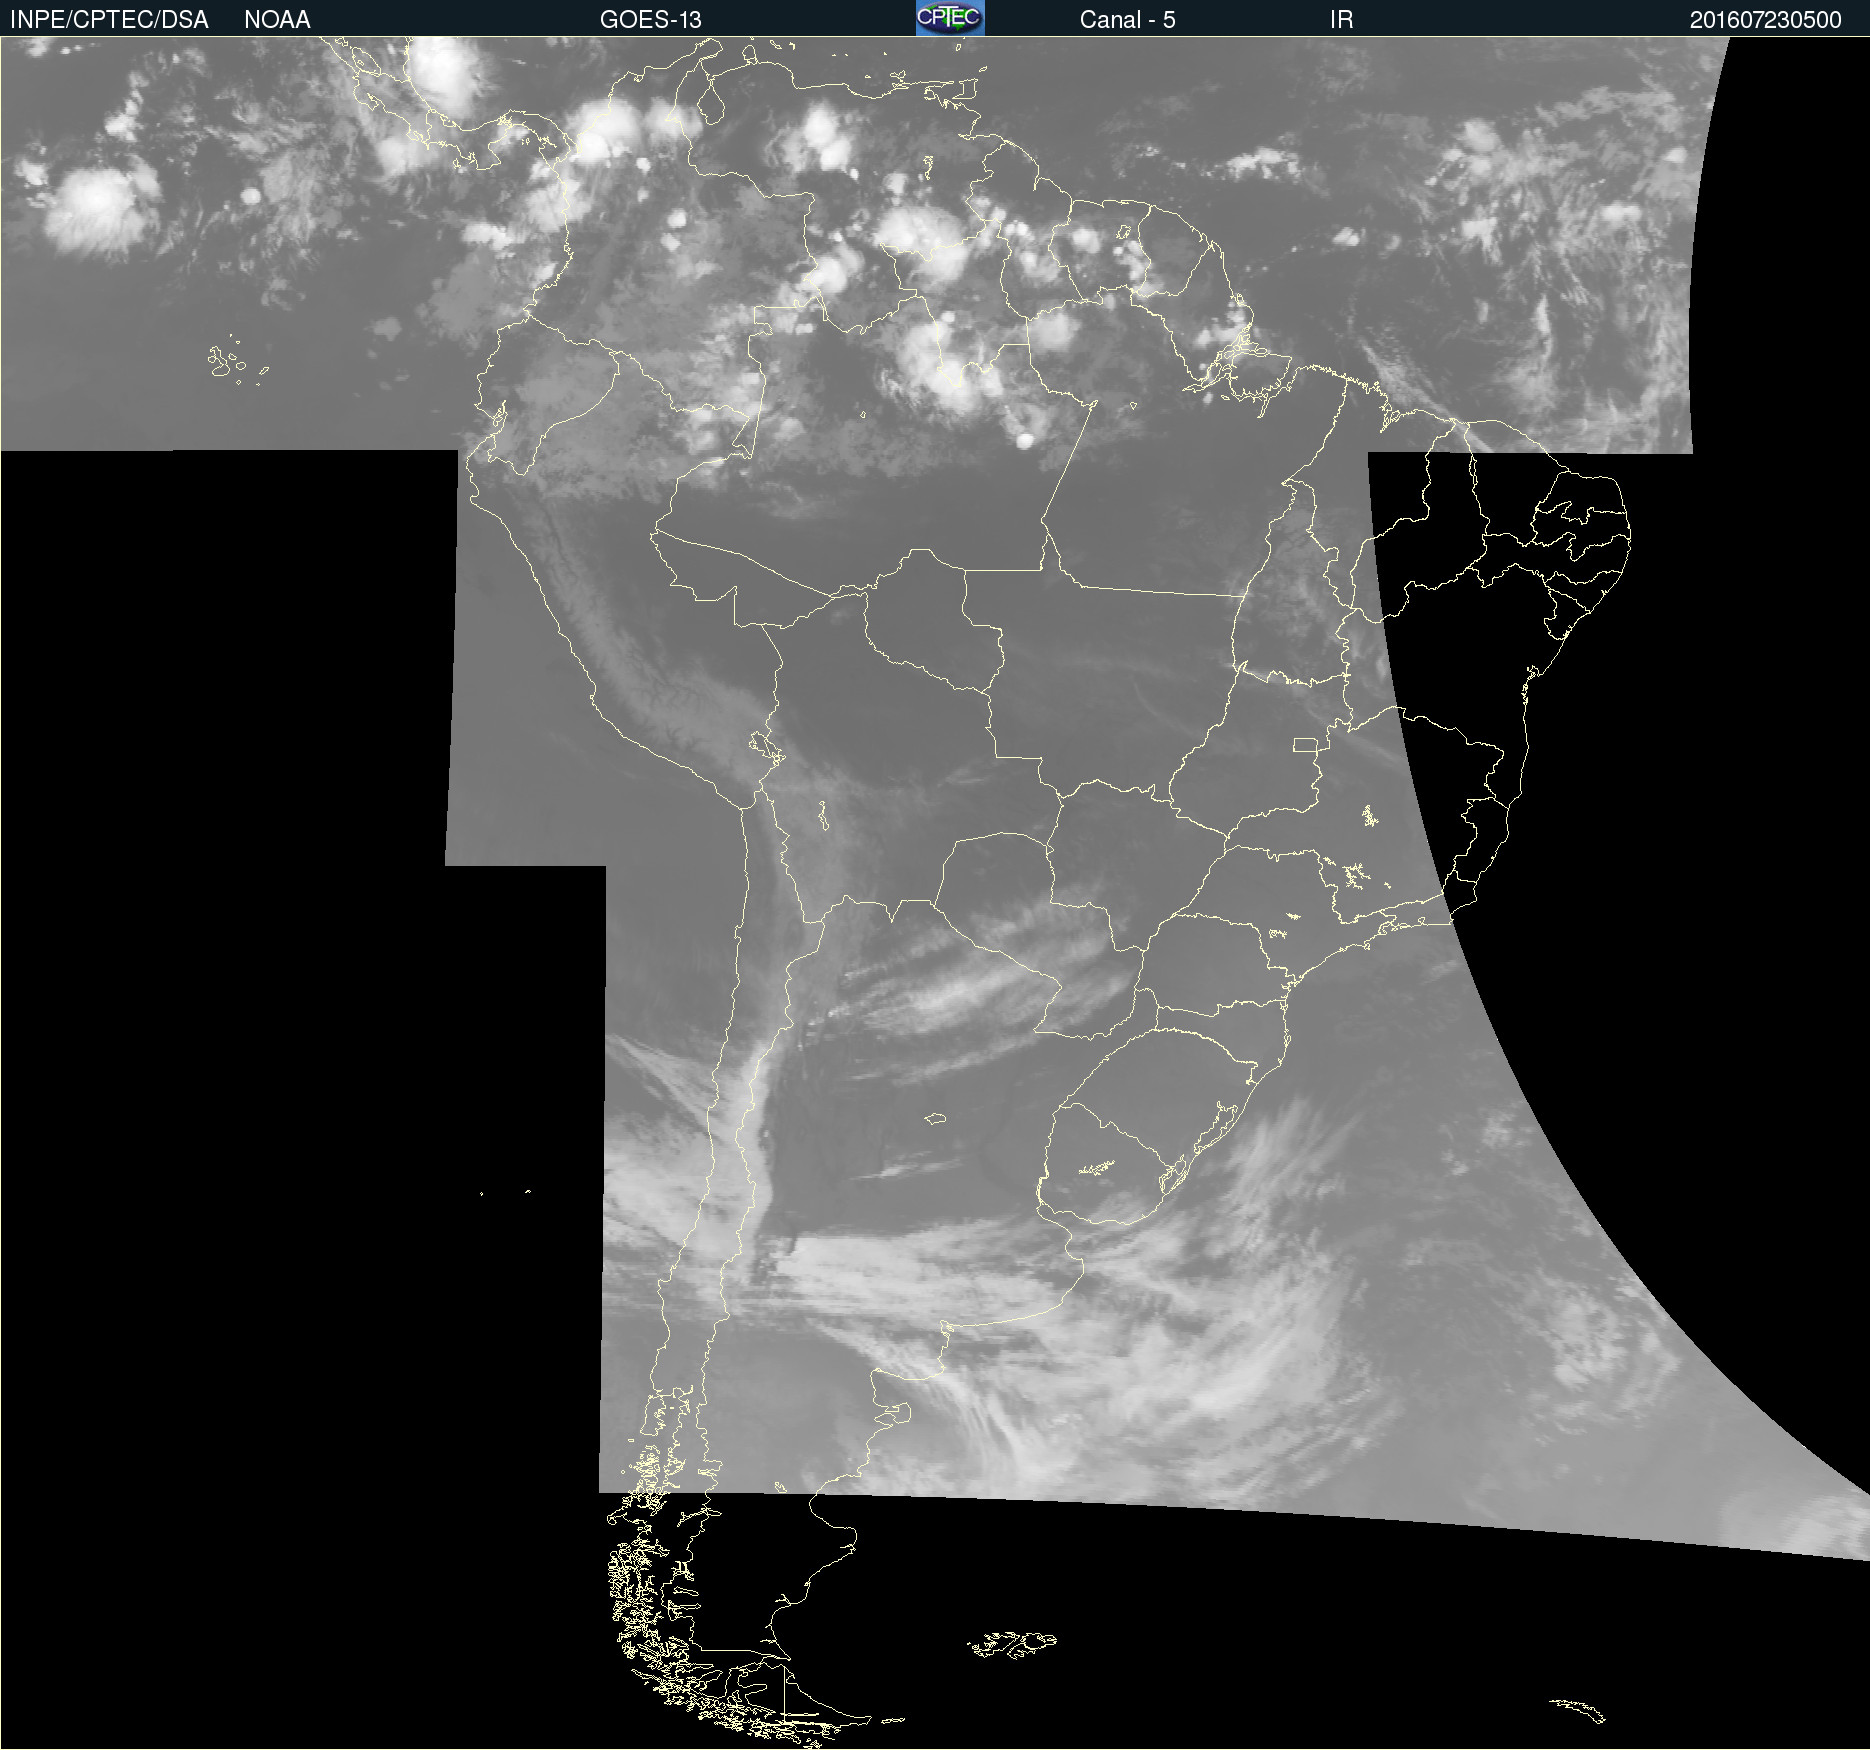Click the Canal - 5 channel label

1127,20
